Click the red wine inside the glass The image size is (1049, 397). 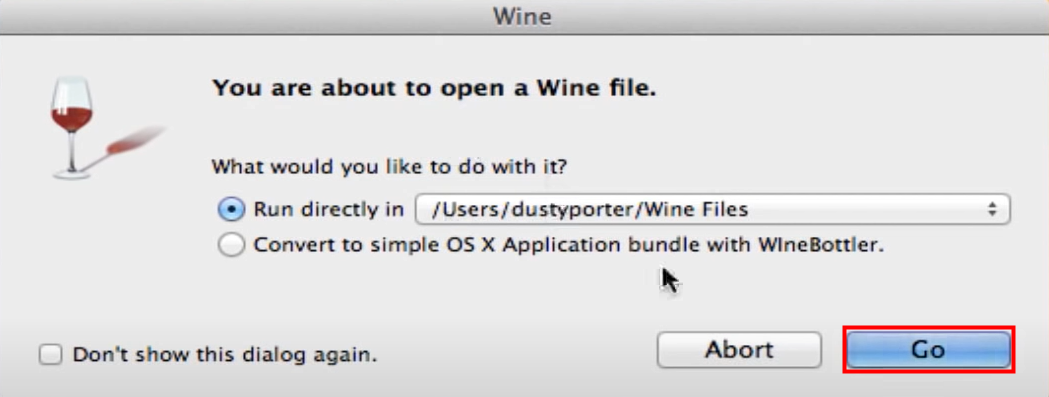[72, 119]
